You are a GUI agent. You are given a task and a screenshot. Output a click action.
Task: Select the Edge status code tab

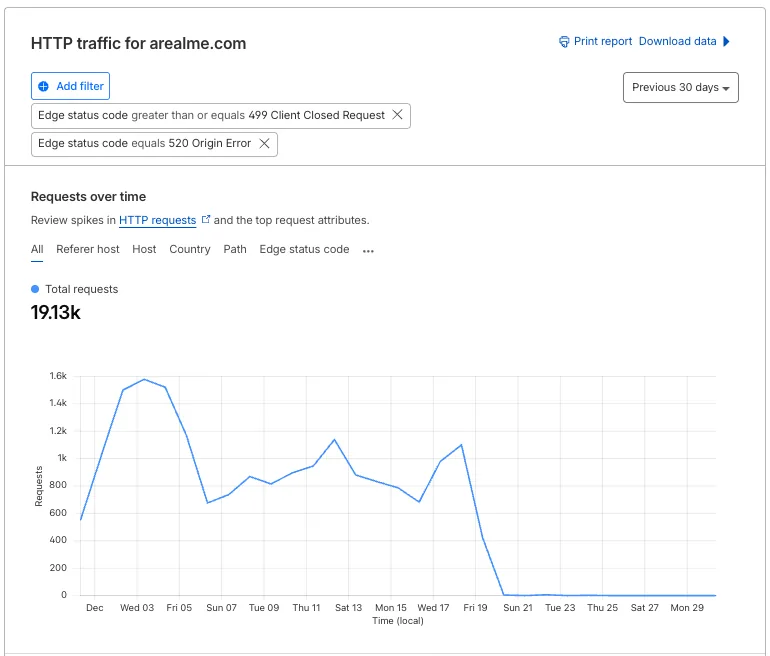click(x=304, y=249)
